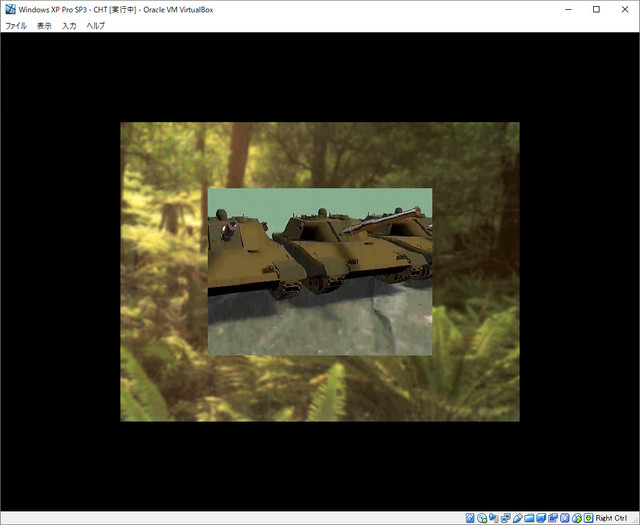Click the tank video frame in the guest
Viewport: 640px width, 525px height.
[x=320, y=271]
